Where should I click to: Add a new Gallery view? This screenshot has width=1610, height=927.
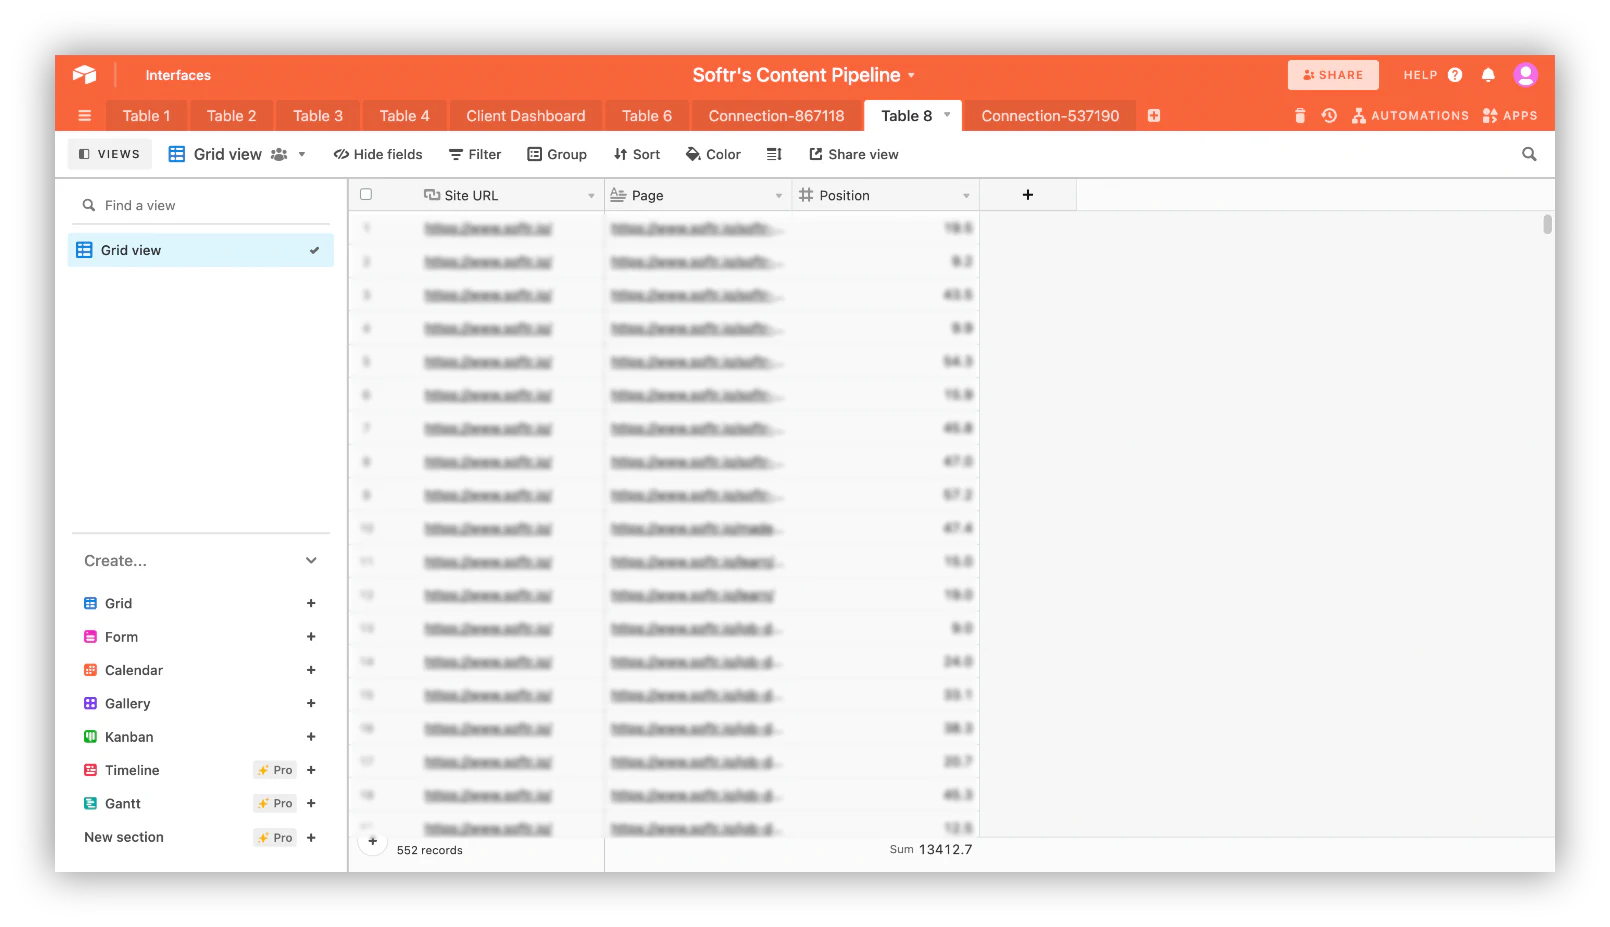[311, 704]
